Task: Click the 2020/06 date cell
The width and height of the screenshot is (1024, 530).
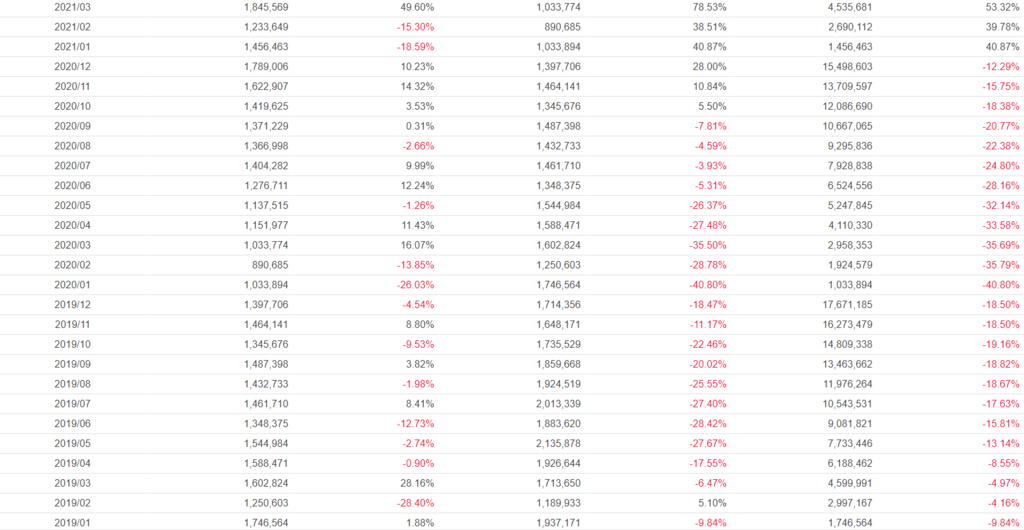Action: 73,185
